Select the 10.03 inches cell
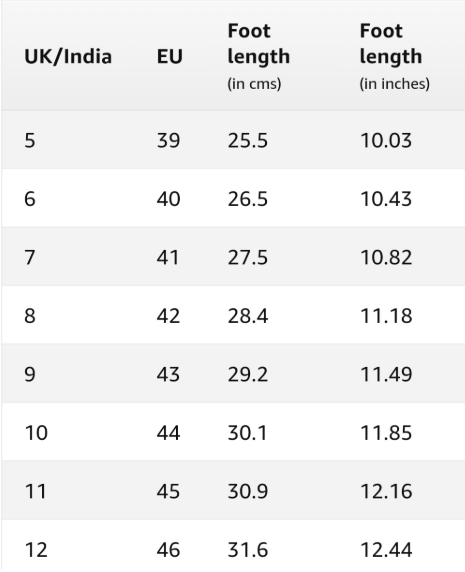The image size is (465, 572). click(x=386, y=140)
